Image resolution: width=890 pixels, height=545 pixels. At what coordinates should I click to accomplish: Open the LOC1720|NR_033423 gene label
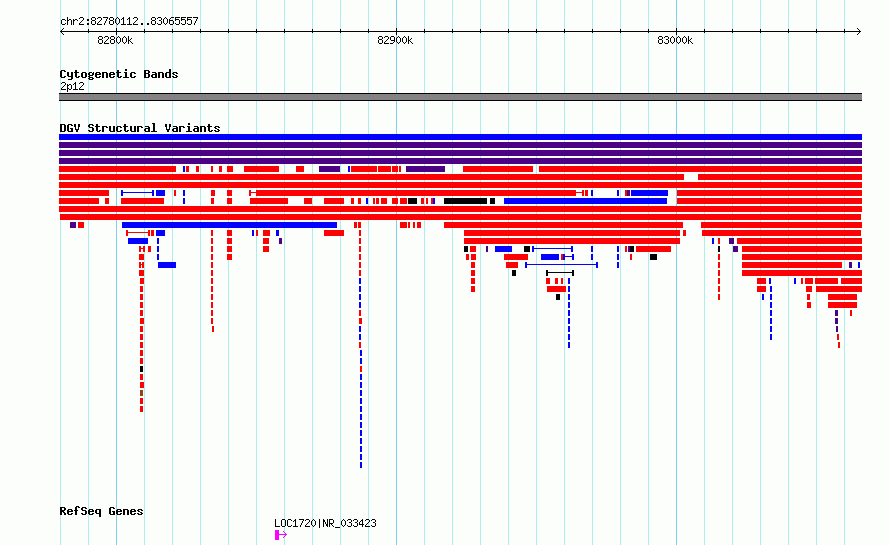(325, 523)
